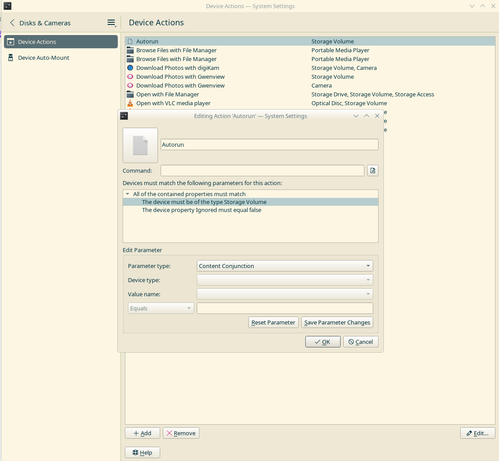Viewport: 499px width, 461px height.
Task: Click the digiKam icon in the list
Action: (x=130, y=68)
